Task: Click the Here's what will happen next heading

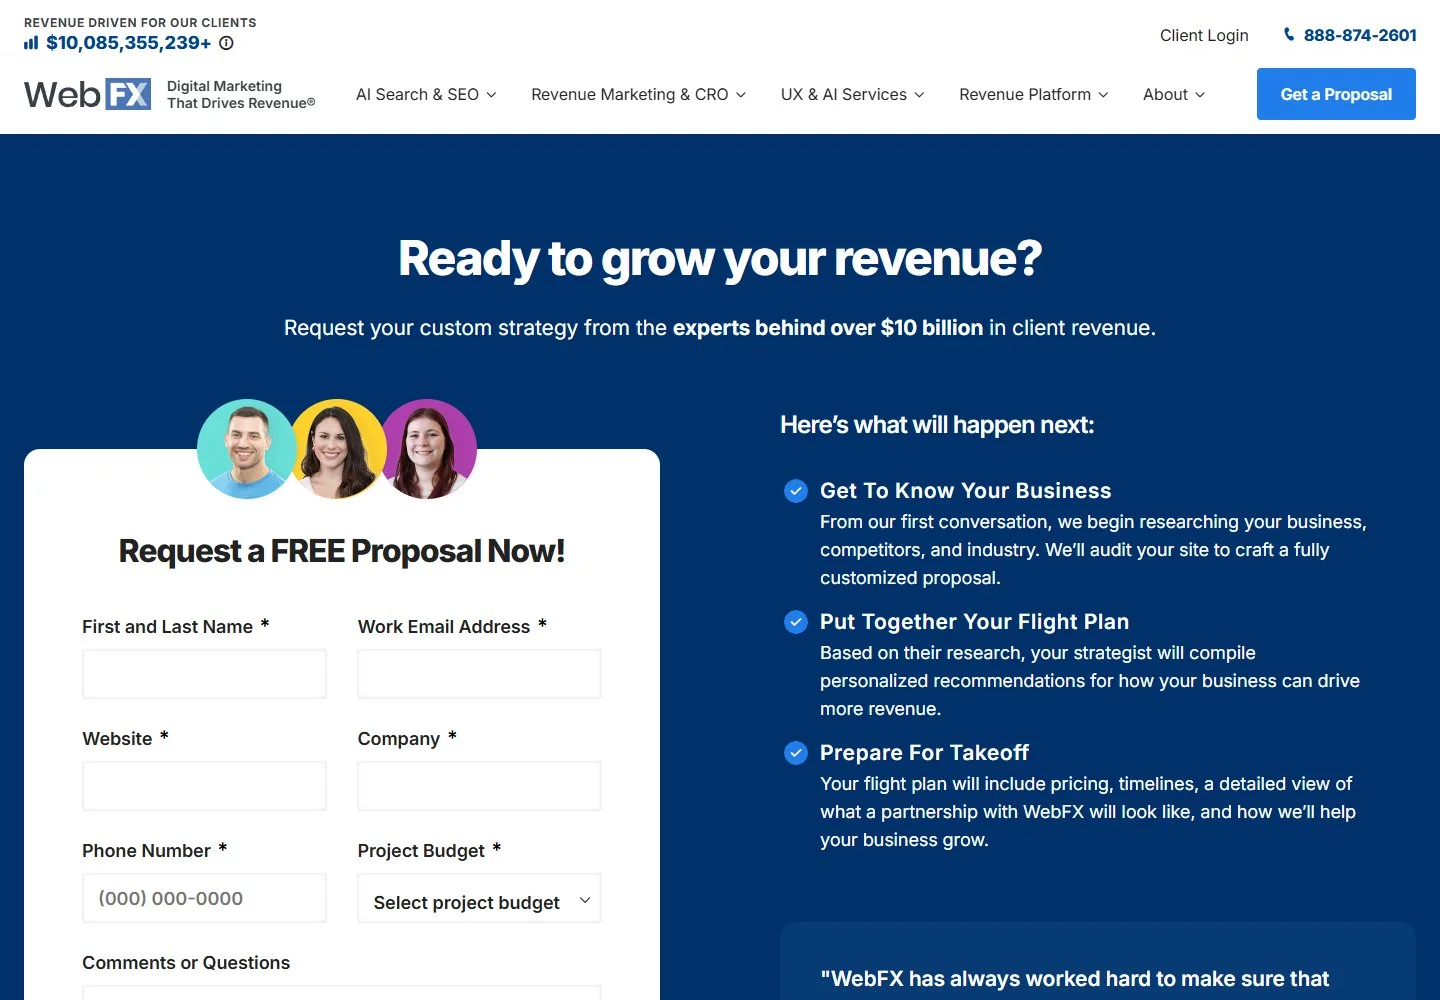Action: (937, 425)
